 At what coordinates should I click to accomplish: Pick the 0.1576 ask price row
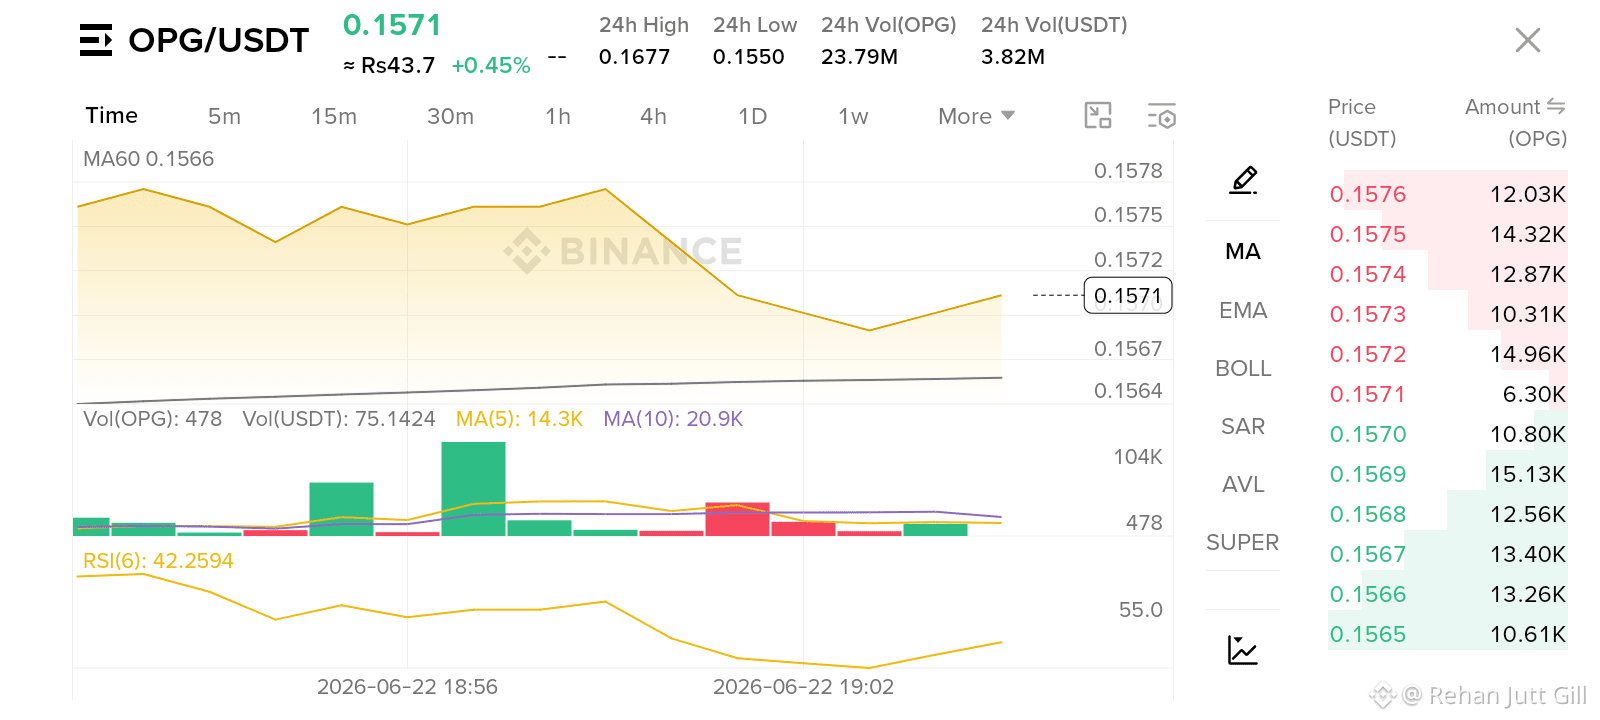pyautogui.click(x=1447, y=194)
